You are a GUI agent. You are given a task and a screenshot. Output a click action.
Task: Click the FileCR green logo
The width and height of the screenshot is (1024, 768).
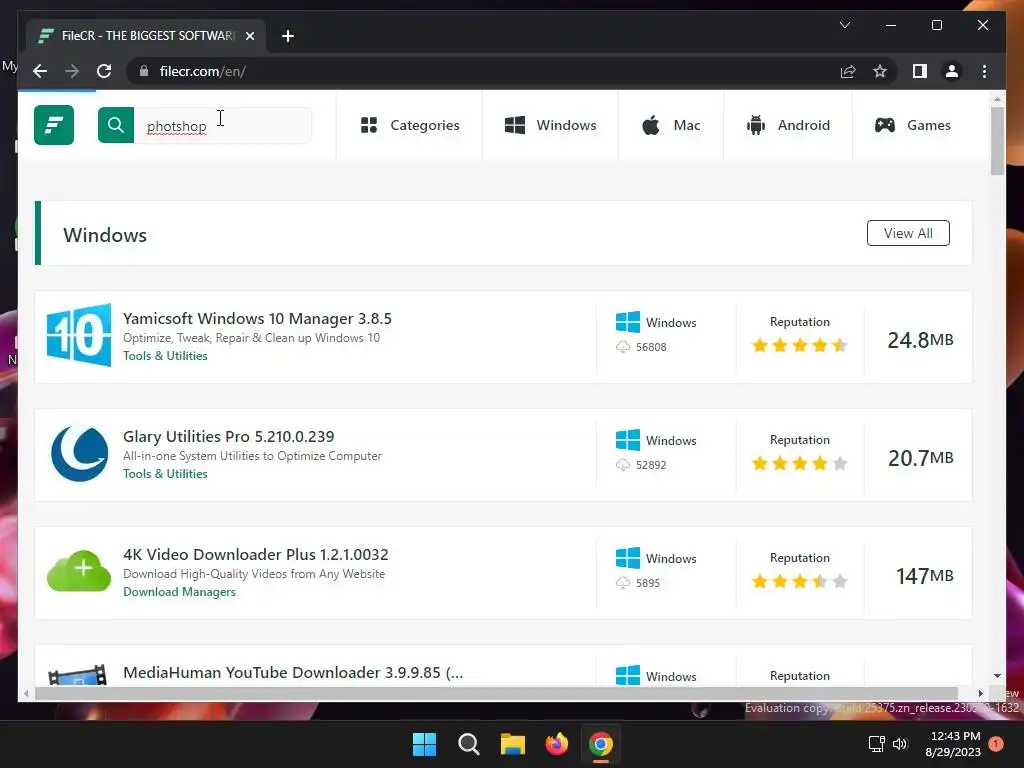(54, 125)
